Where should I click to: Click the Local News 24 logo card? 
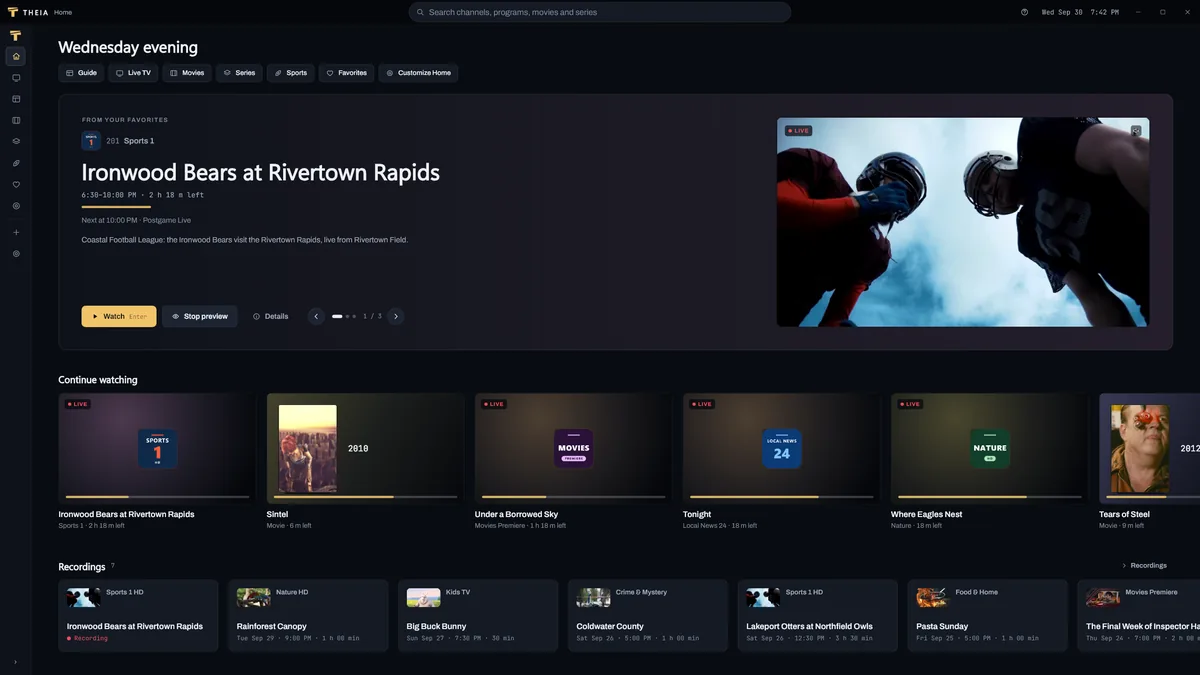(781, 449)
